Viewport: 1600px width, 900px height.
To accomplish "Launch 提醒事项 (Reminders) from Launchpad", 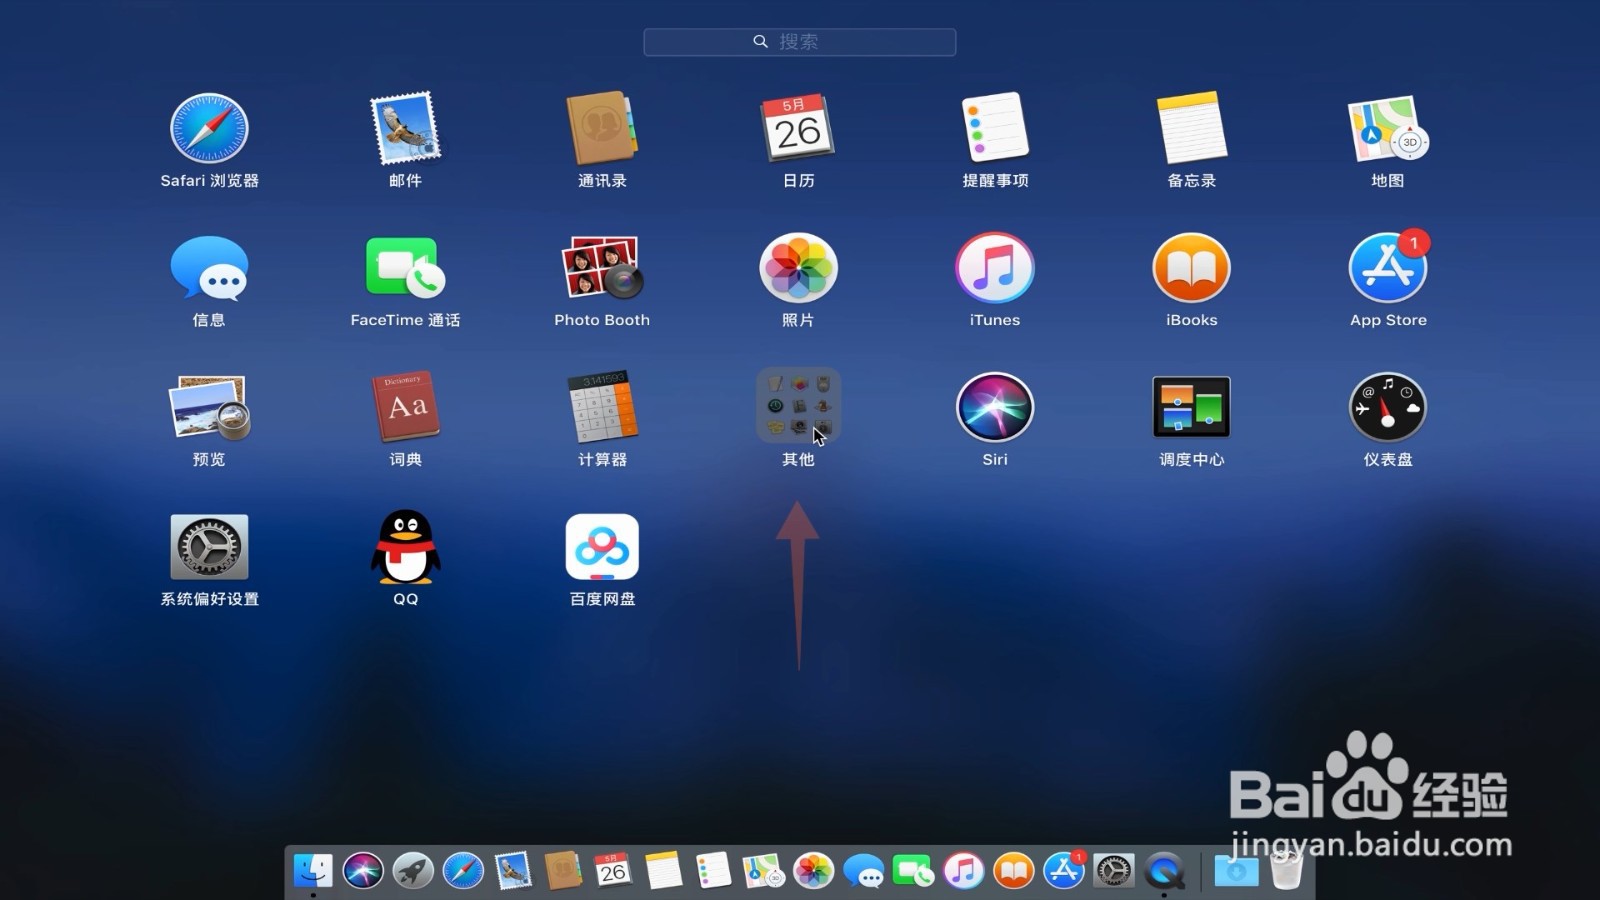I will [x=995, y=129].
